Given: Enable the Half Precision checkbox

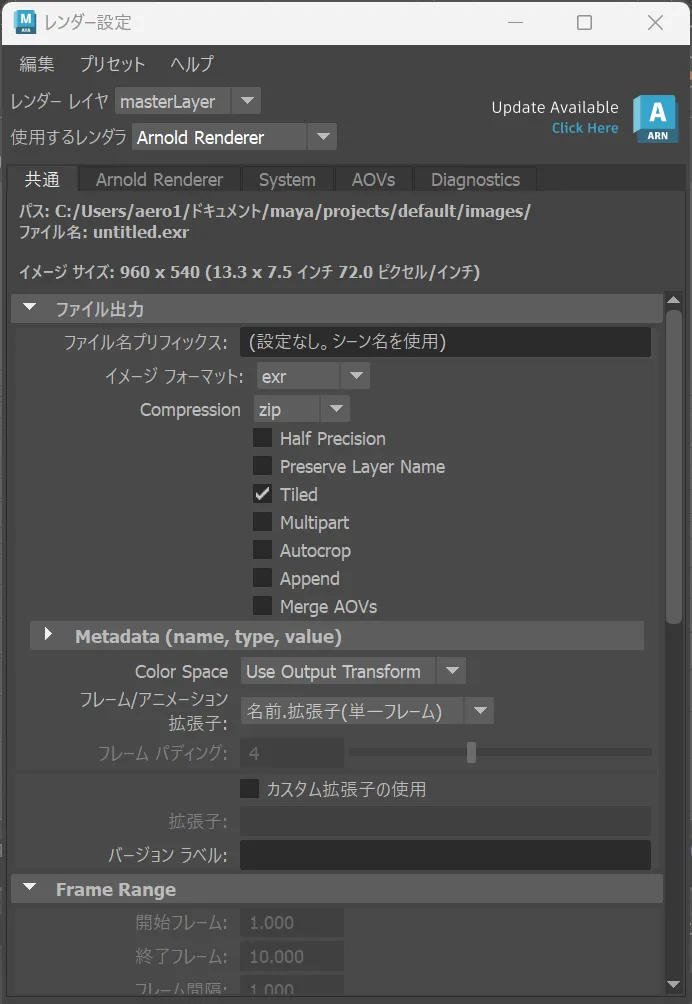Looking at the screenshot, I should (262, 438).
